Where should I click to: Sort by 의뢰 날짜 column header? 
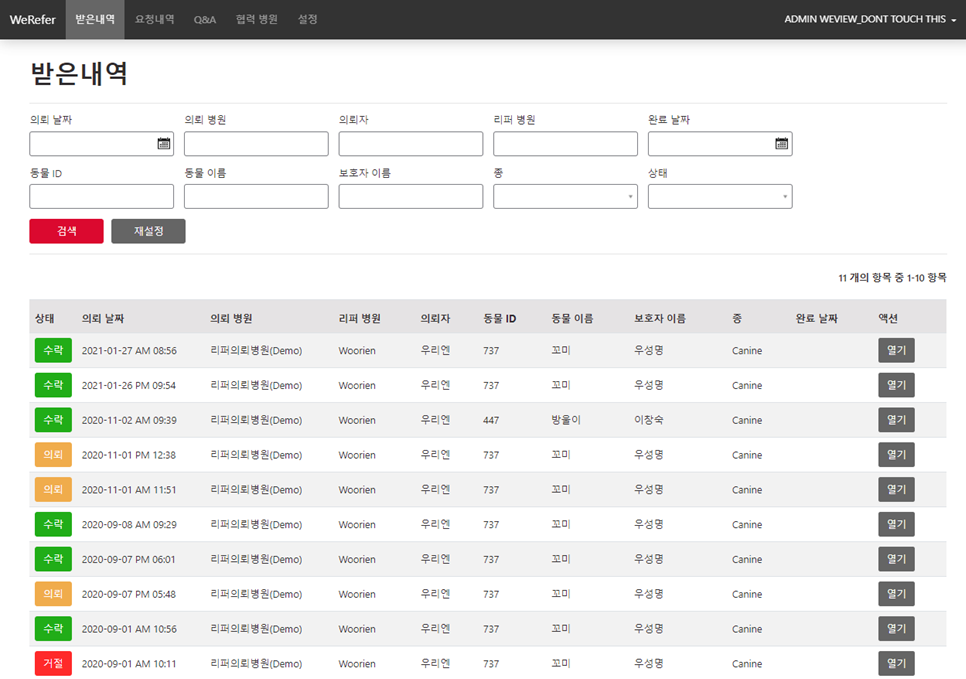click(103, 319)
